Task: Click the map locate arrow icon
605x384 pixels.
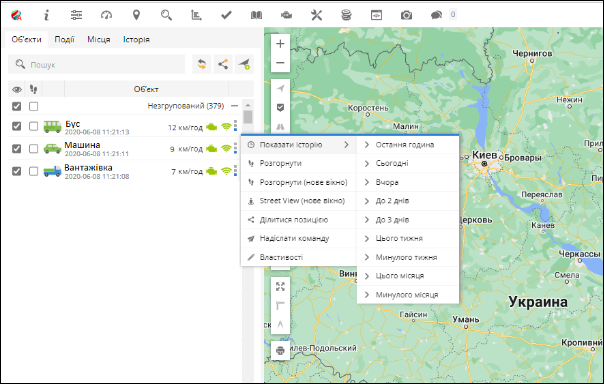Action: pos(281,88)
